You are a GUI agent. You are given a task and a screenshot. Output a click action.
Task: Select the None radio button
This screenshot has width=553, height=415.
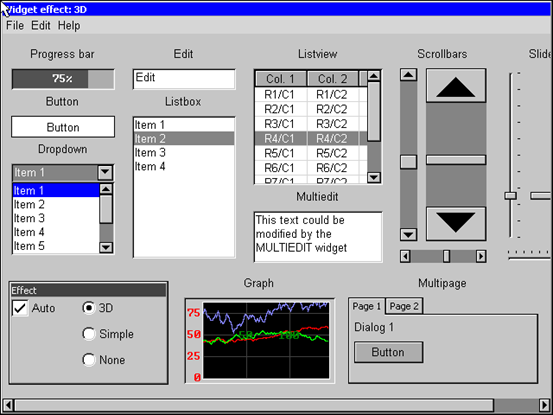coord(89,360)
